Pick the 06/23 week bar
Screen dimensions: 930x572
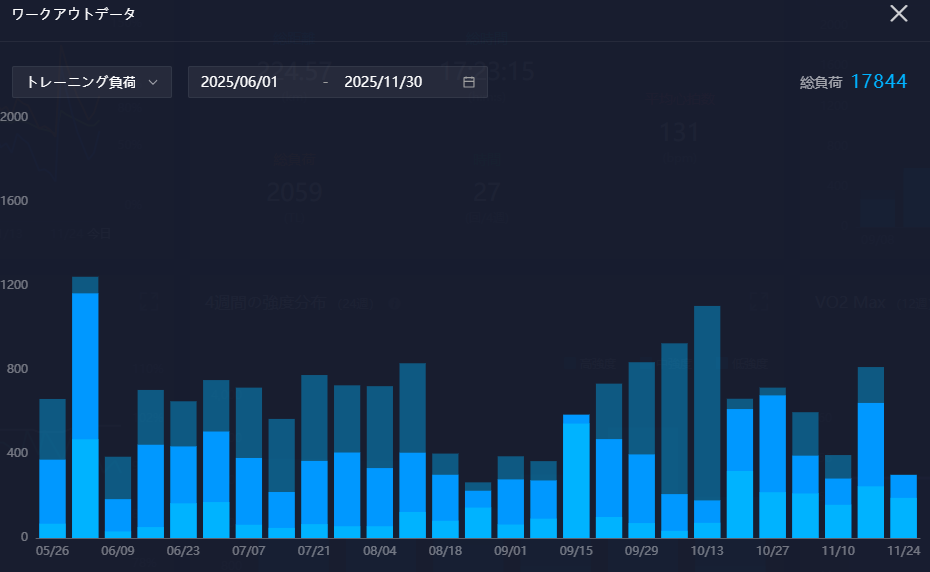coord(183,470)
